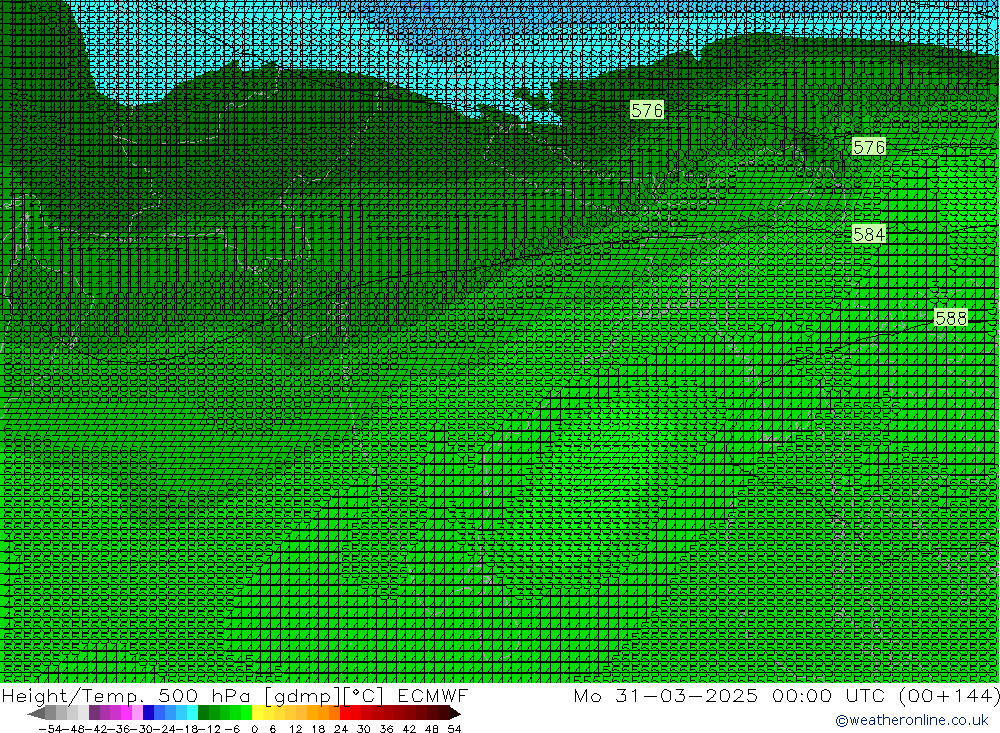Screen dimensions: 1000x733
Task: Click the 576 label beside the cyan coastline
Action: coord(647,110)
